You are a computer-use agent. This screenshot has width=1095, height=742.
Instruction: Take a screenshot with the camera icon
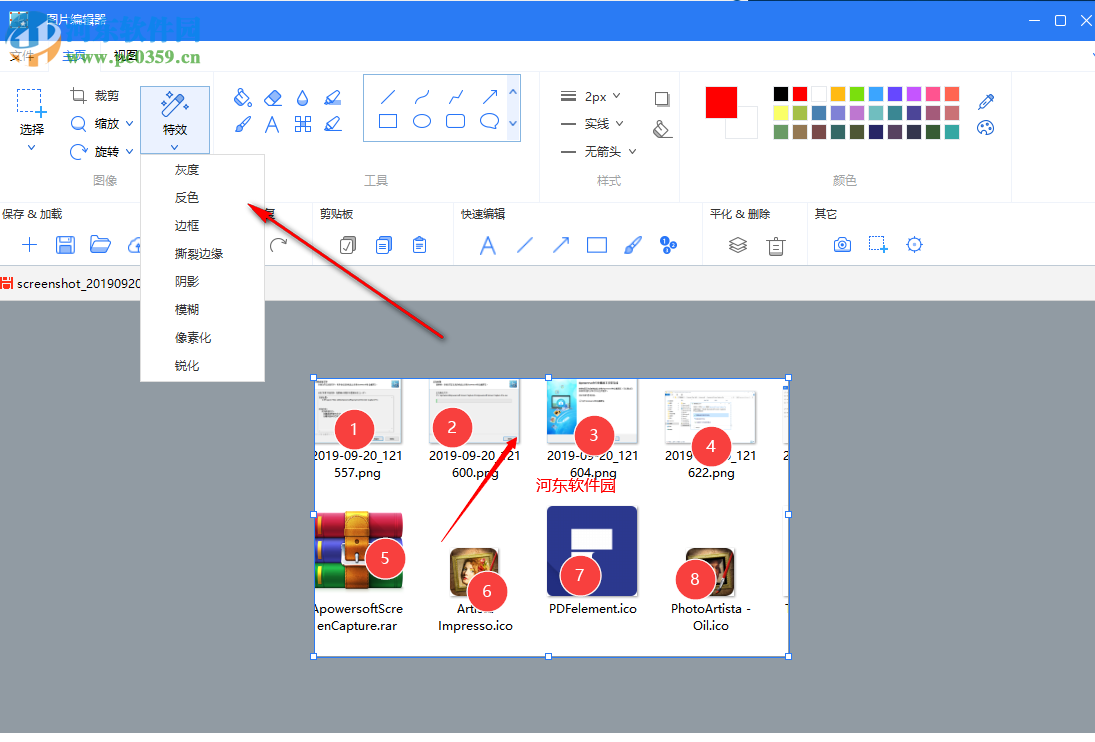842,244
